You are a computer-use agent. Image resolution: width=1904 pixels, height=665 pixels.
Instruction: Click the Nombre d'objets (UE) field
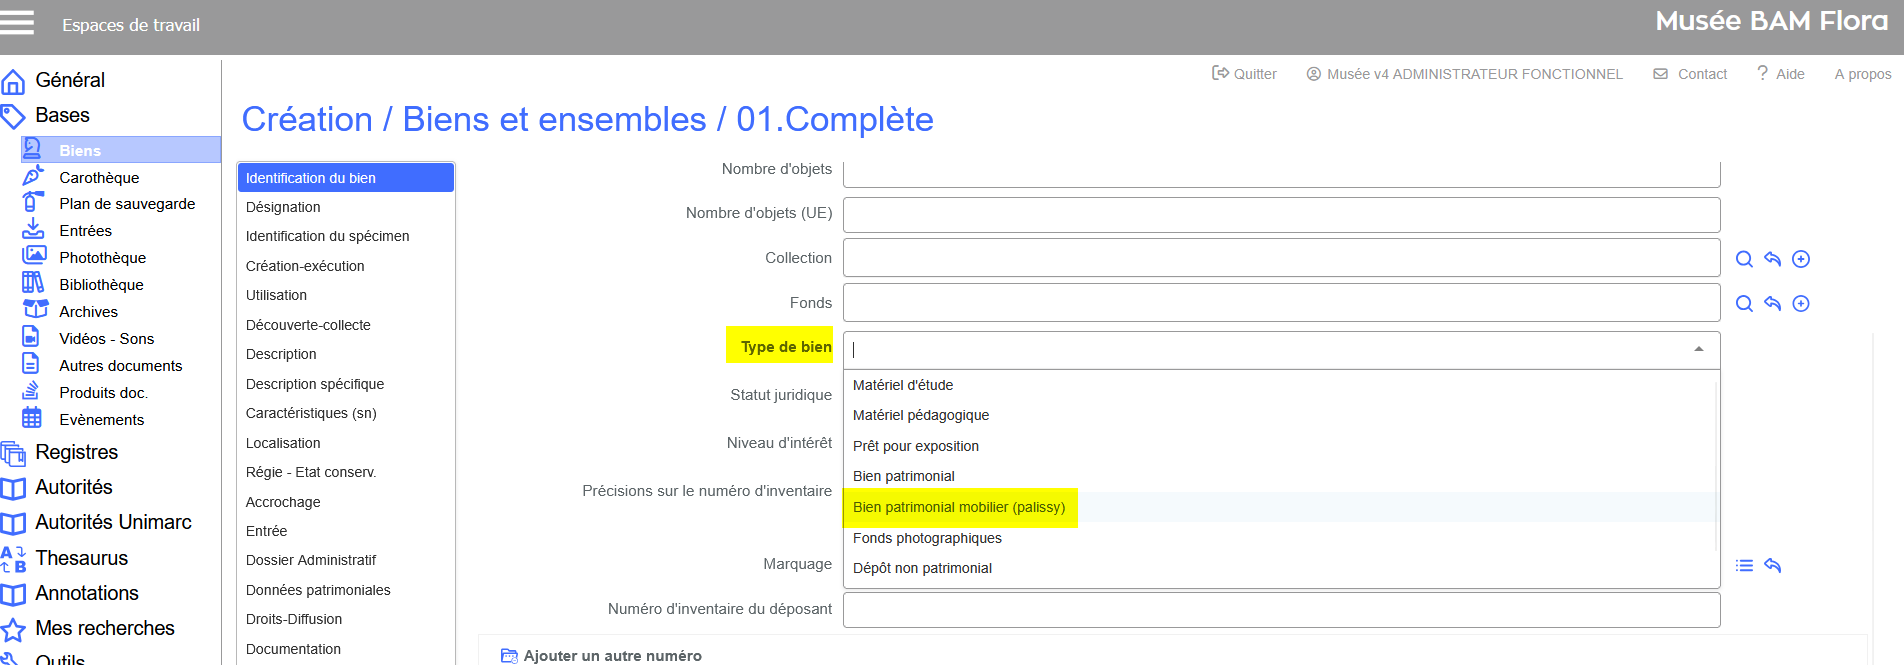pyautogui.click(x=1281, y=214)
